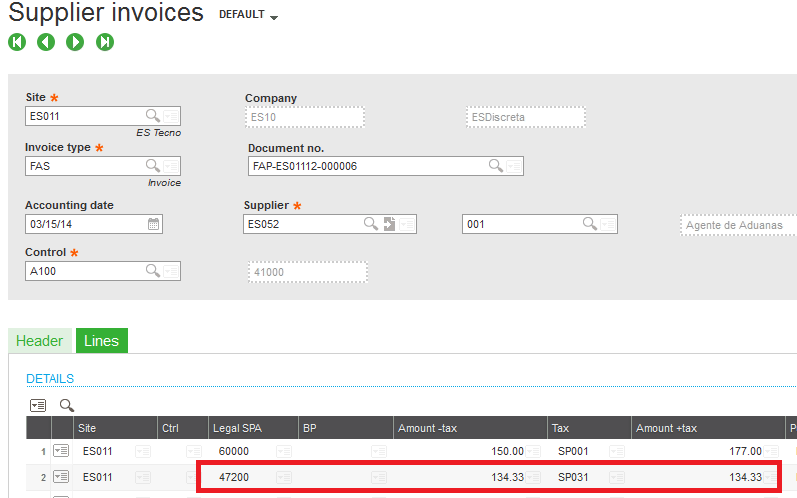This screenshot has height=498, width=797.
Task: Click the DETAILS section heading
Action: click(x=50, y=379)
